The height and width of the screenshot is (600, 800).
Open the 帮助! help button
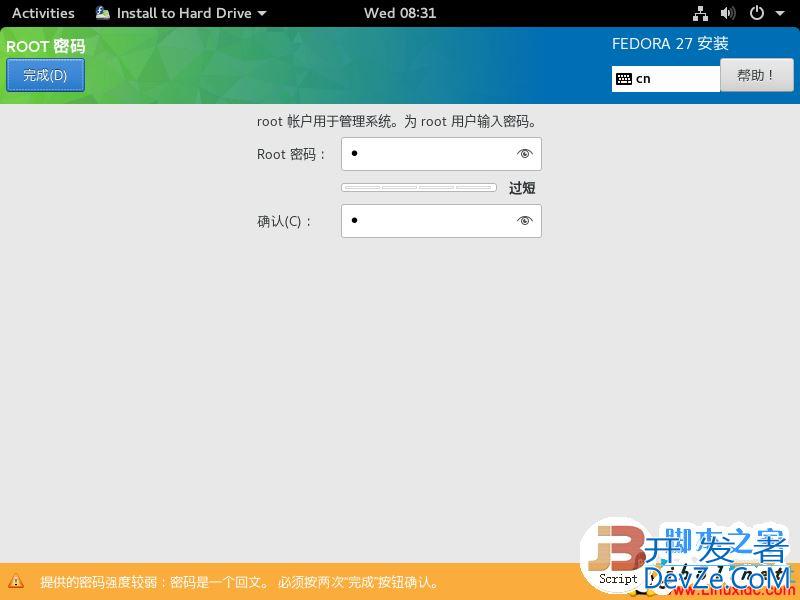coord(757,75)
